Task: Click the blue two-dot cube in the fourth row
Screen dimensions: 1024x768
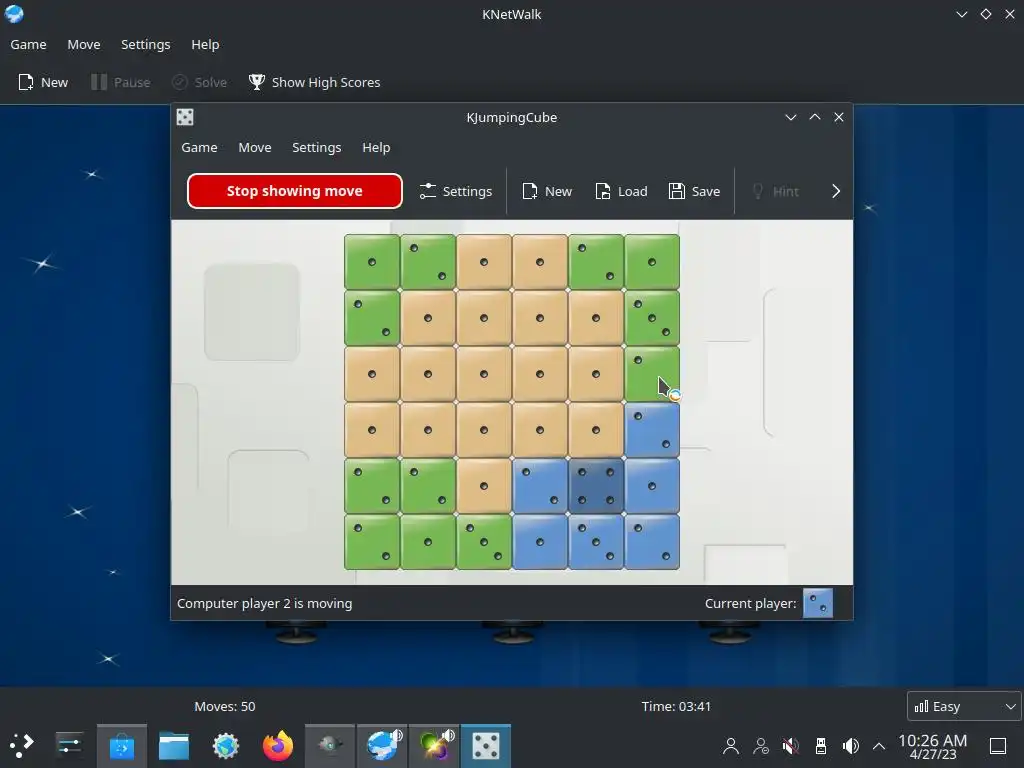Action: 652,430
